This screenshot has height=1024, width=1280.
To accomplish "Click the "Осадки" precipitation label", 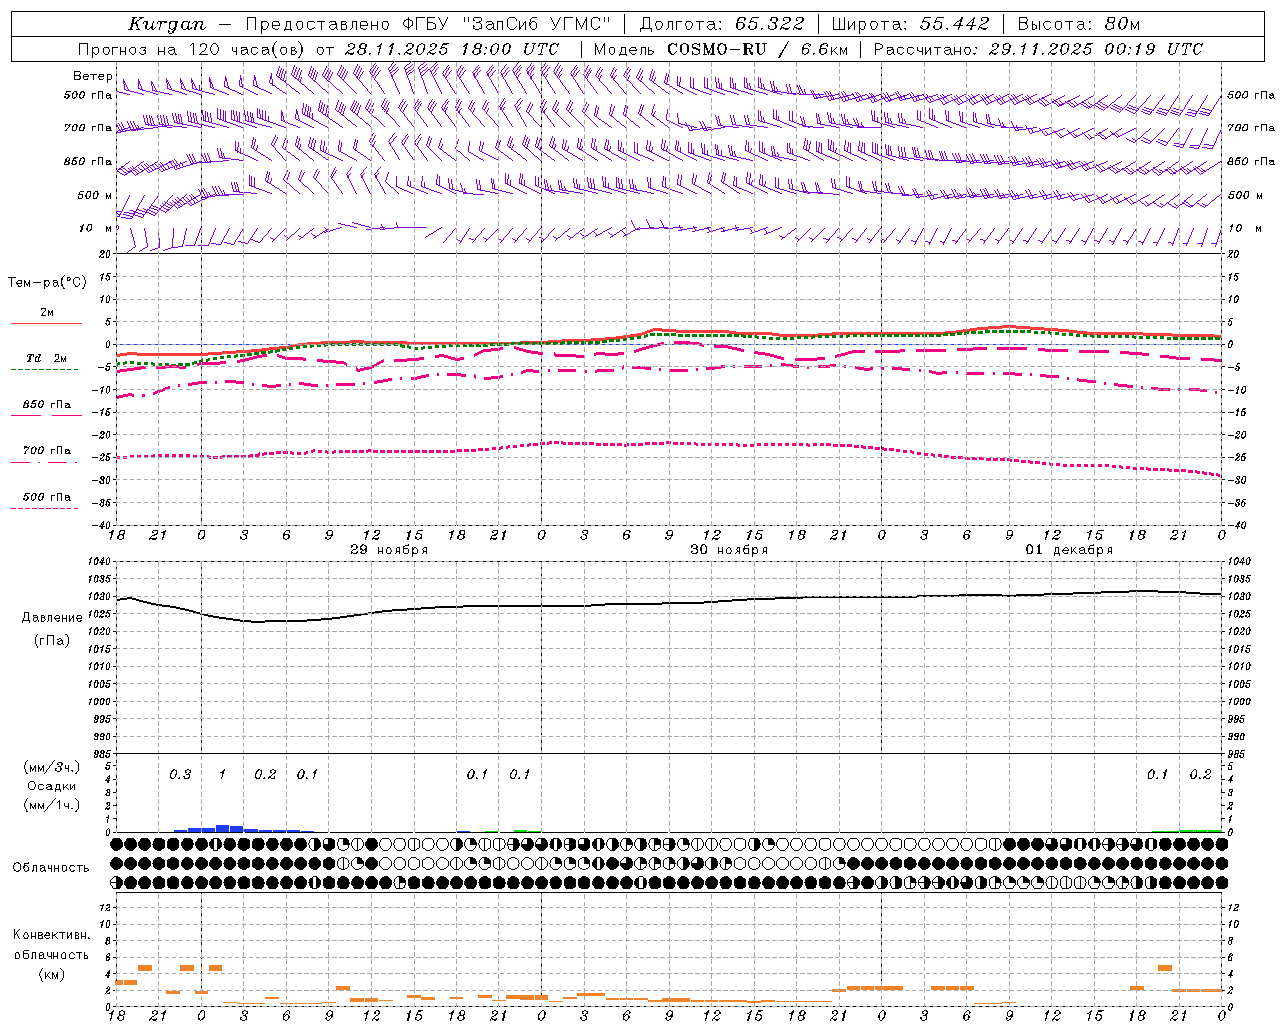I will coord(52,786).
